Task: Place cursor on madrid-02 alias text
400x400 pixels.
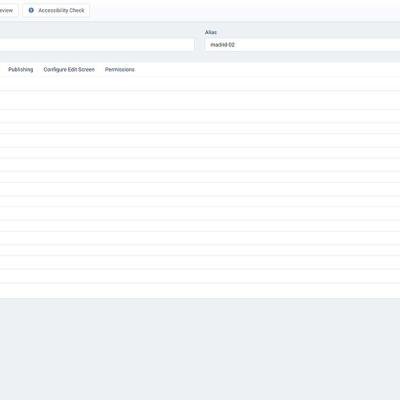Action: [x=222, y=45]
